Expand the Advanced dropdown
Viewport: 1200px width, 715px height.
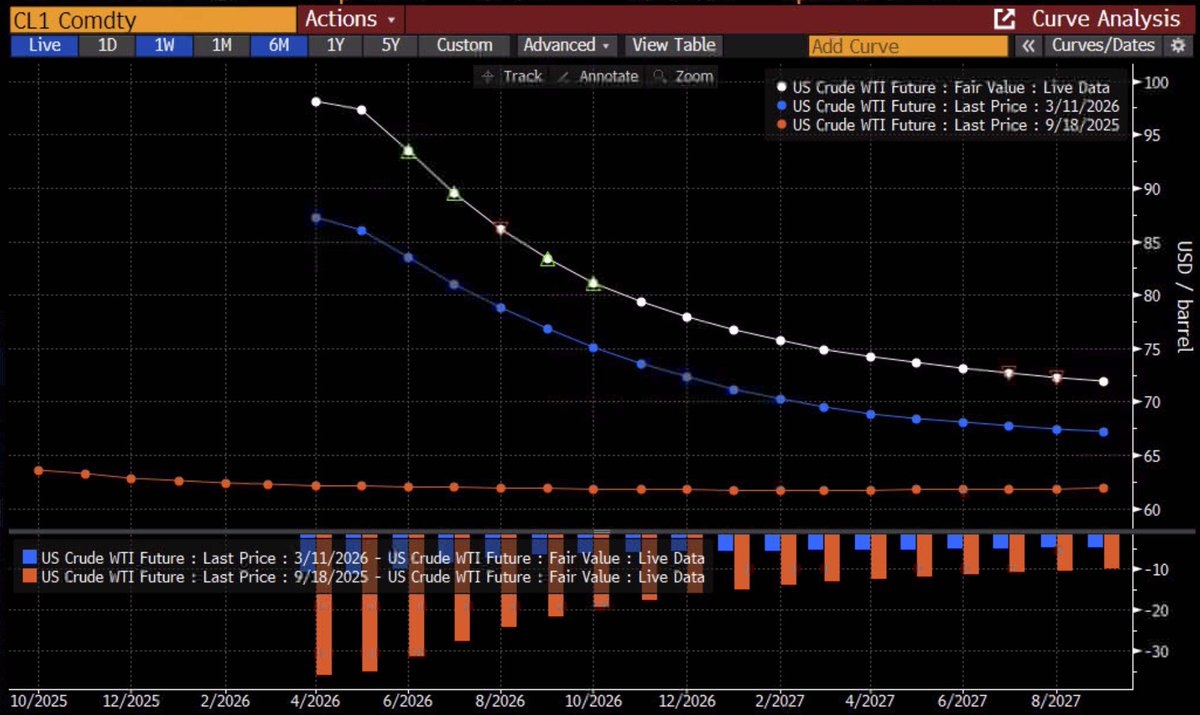[567, 45]
